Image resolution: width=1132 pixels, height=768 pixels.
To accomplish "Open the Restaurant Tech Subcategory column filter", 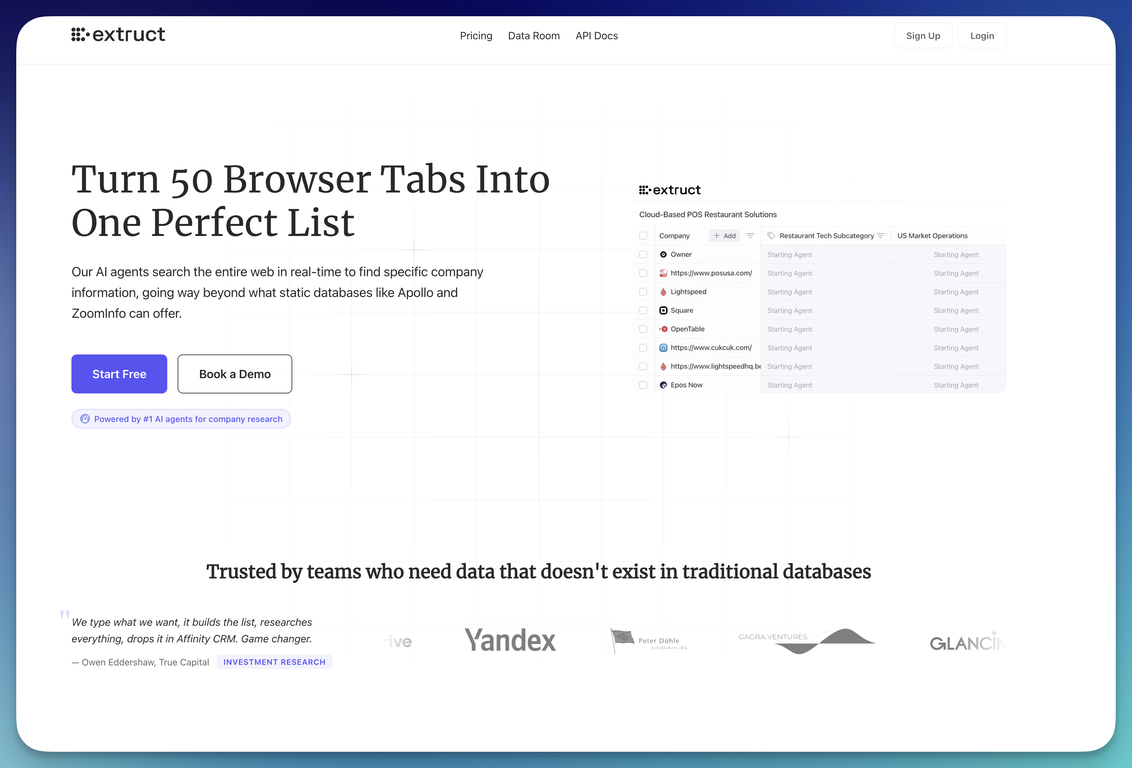I will [880, 236].
